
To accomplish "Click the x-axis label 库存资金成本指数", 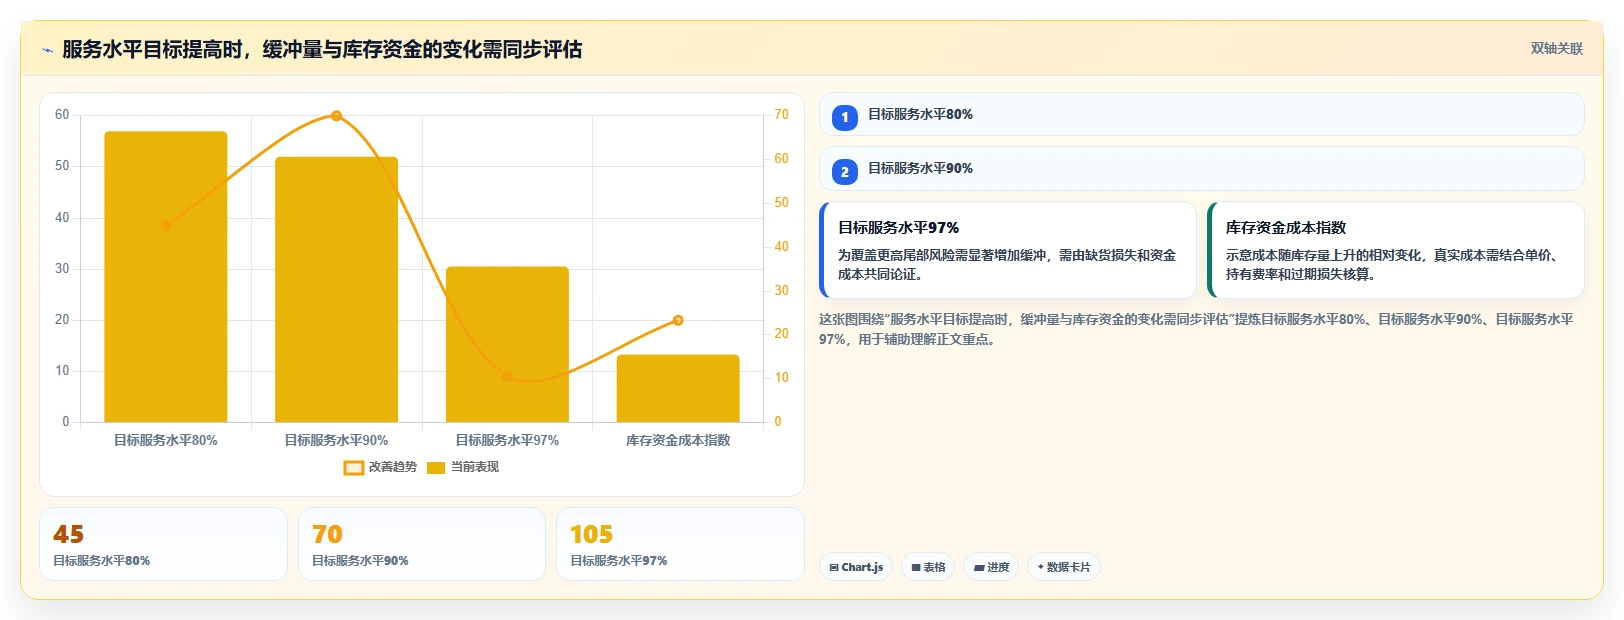I will (x=678, y=440).
